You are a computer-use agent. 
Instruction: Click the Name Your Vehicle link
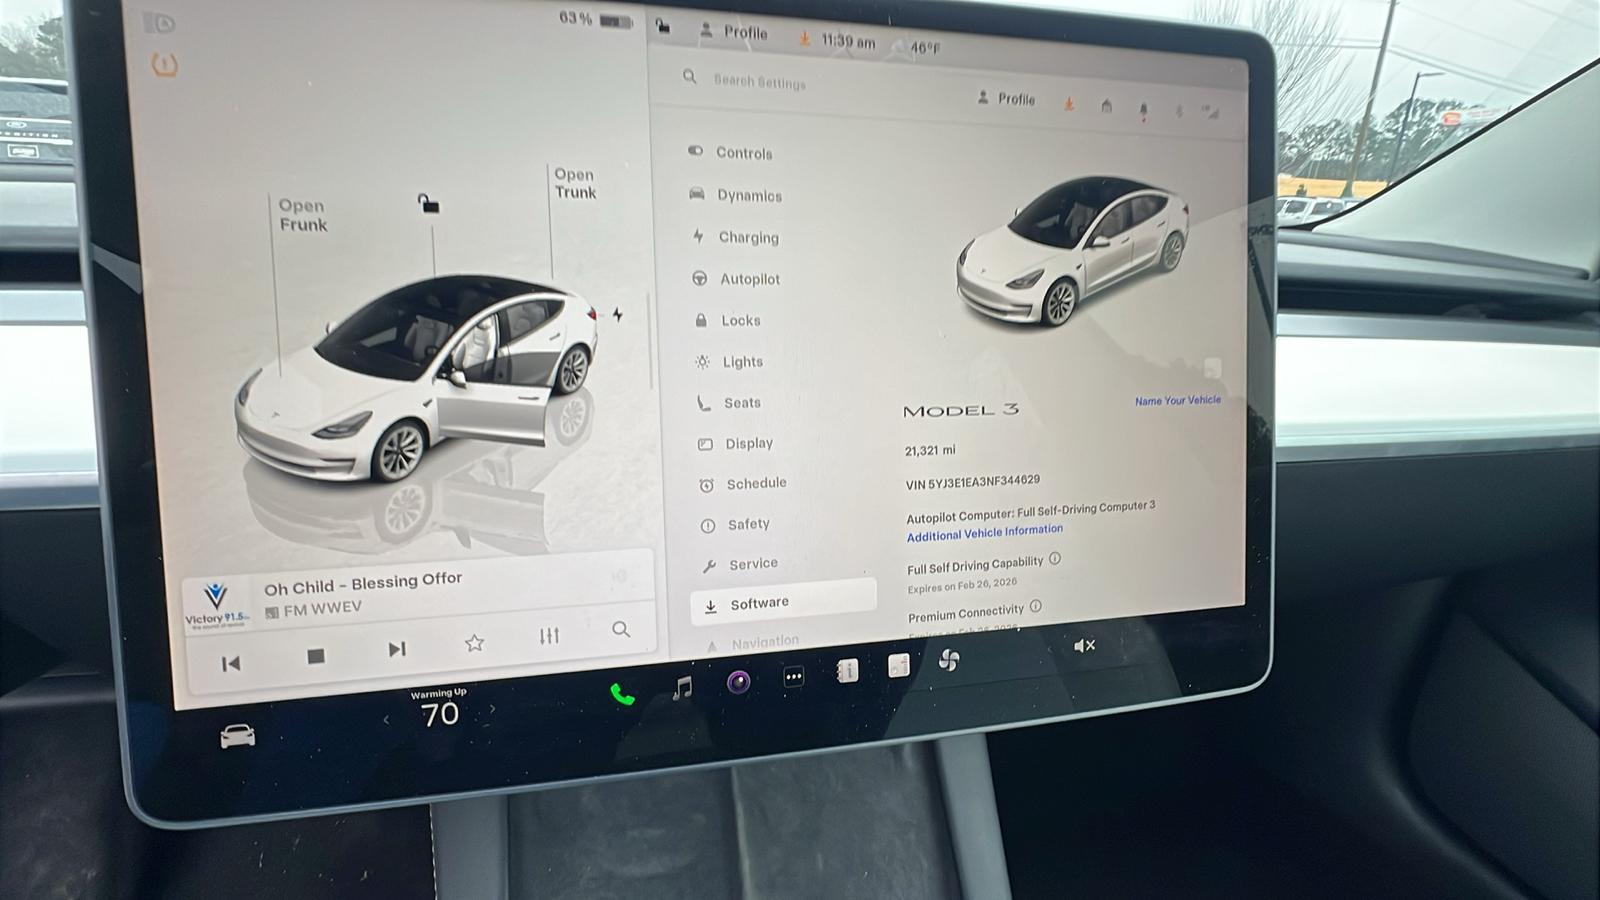1177,400
